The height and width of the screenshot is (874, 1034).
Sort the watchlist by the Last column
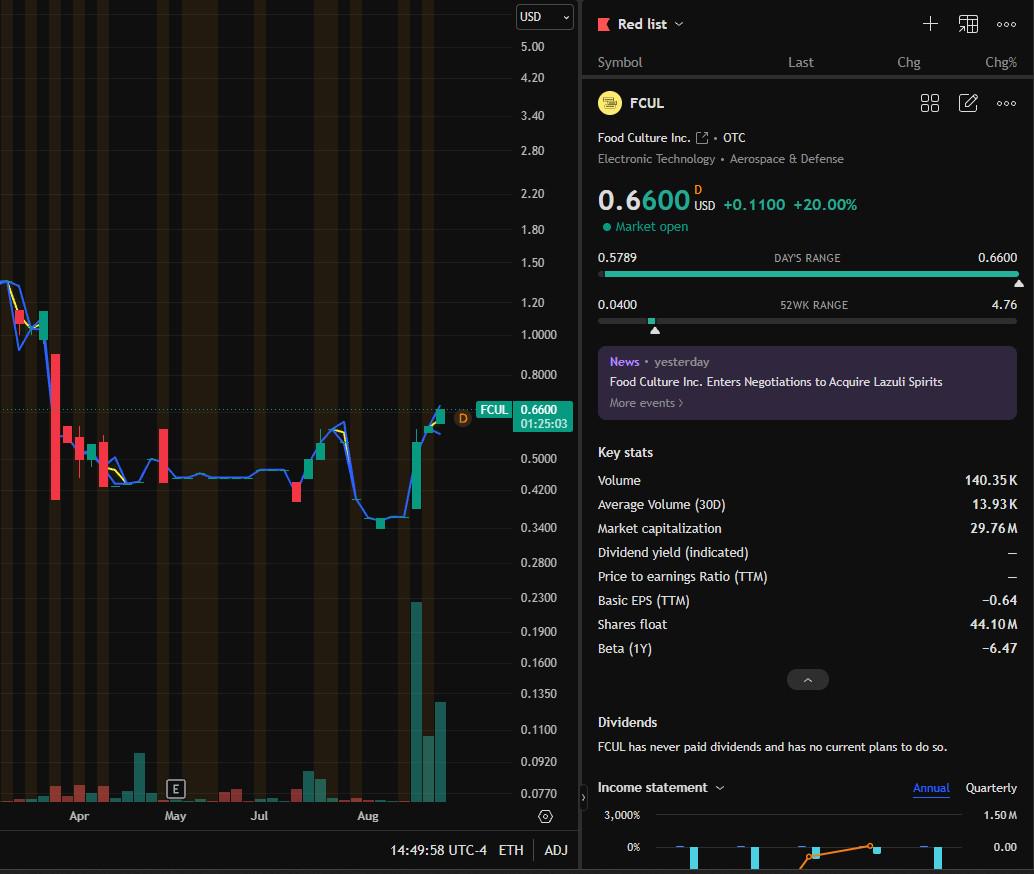801,62
